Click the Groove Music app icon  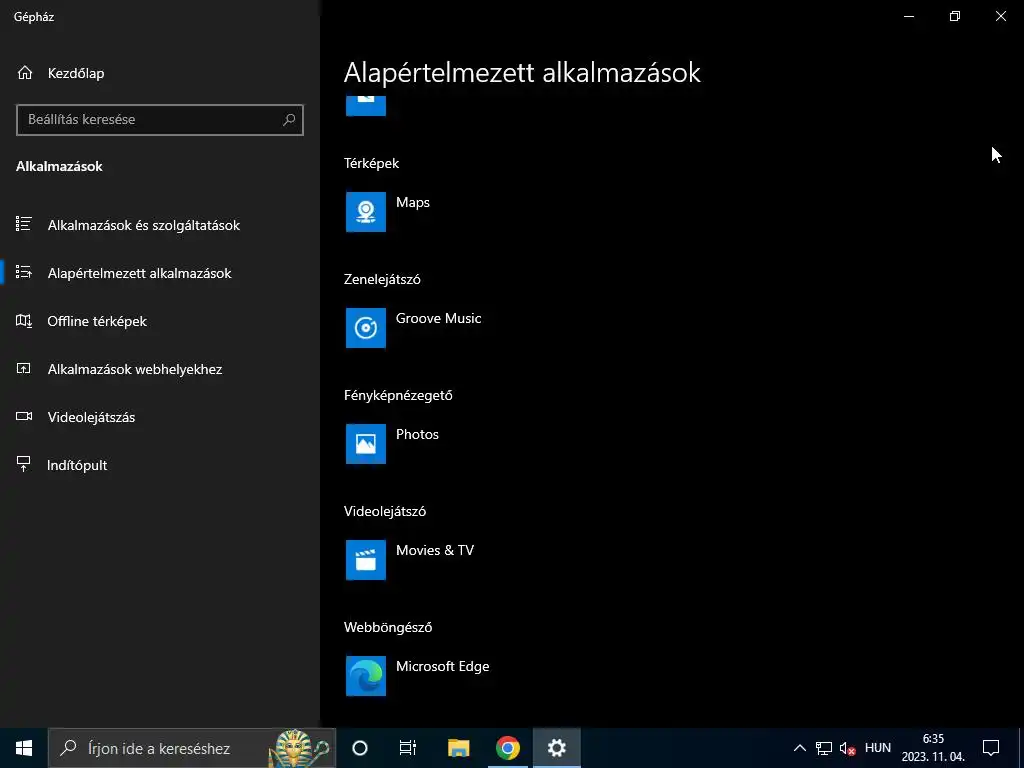tap(366, 328)
